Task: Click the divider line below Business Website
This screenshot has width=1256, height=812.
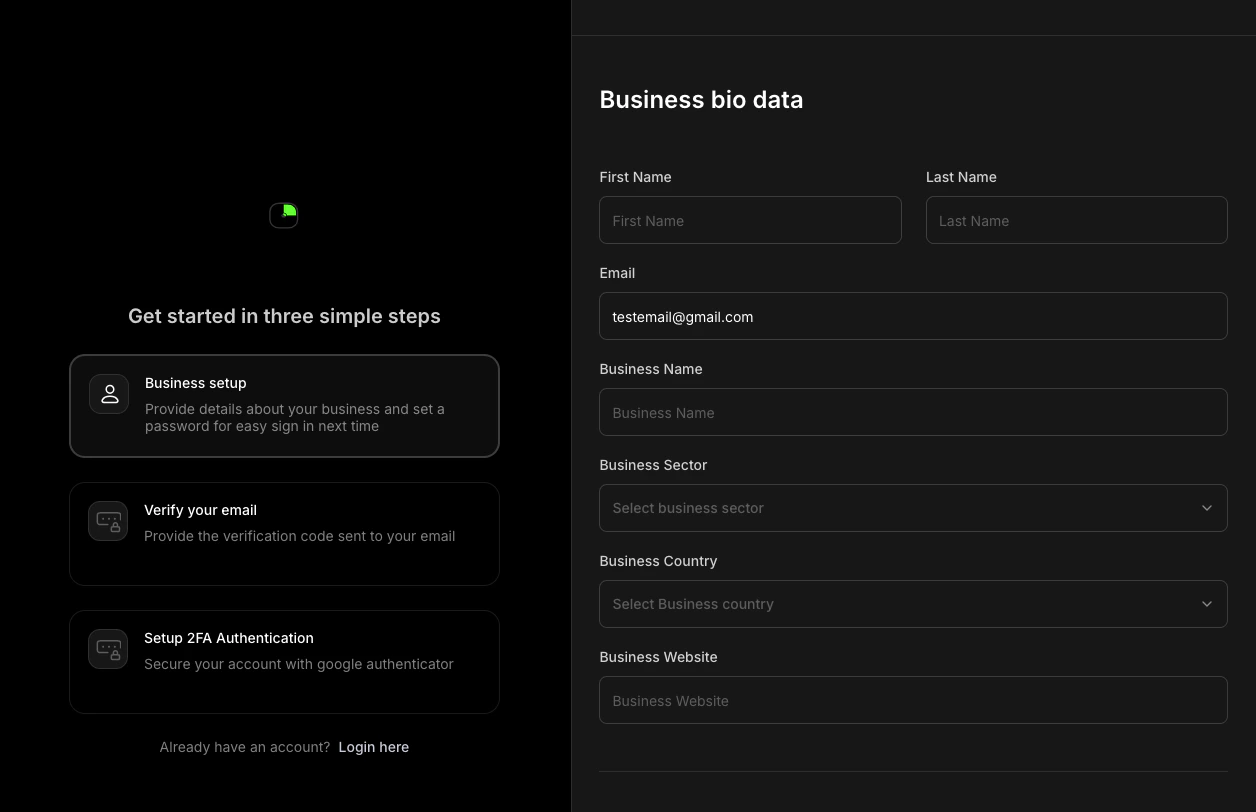Action: 913,768
